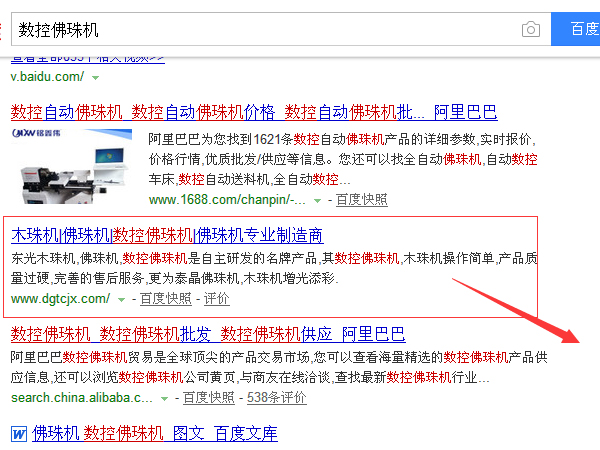Expand the dropdown arrow next to v.baidu.com

(x=95, y=77)
